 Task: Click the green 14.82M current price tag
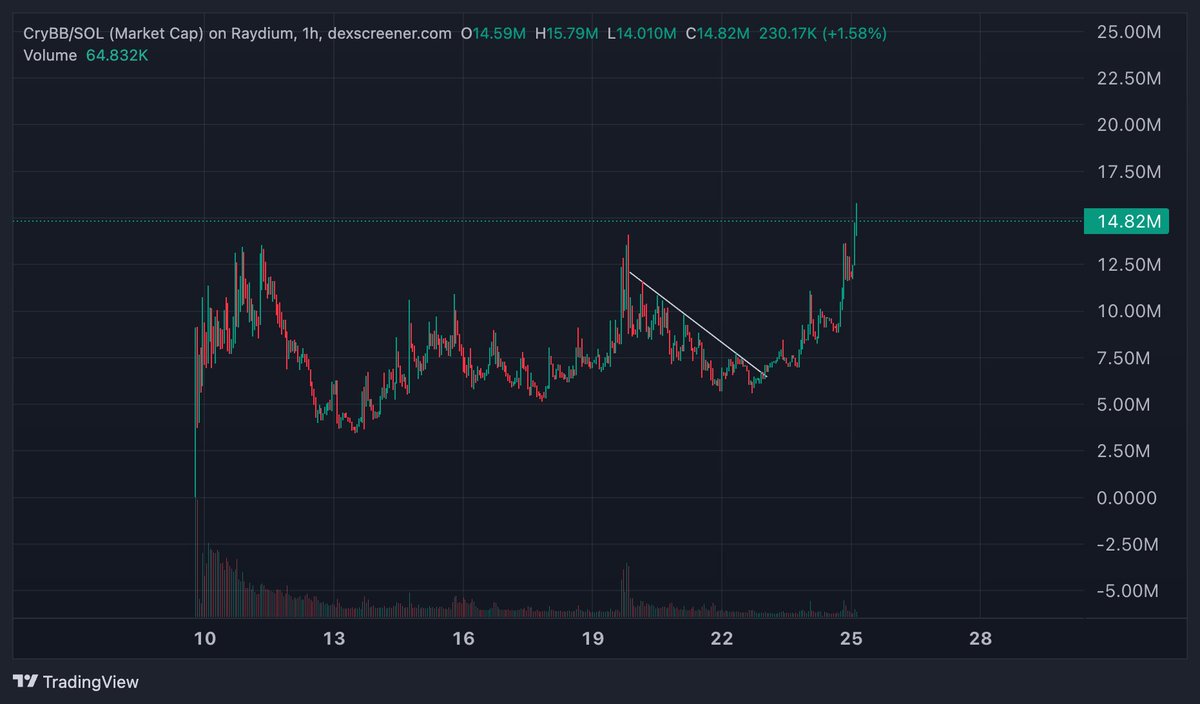point(1124,221)
